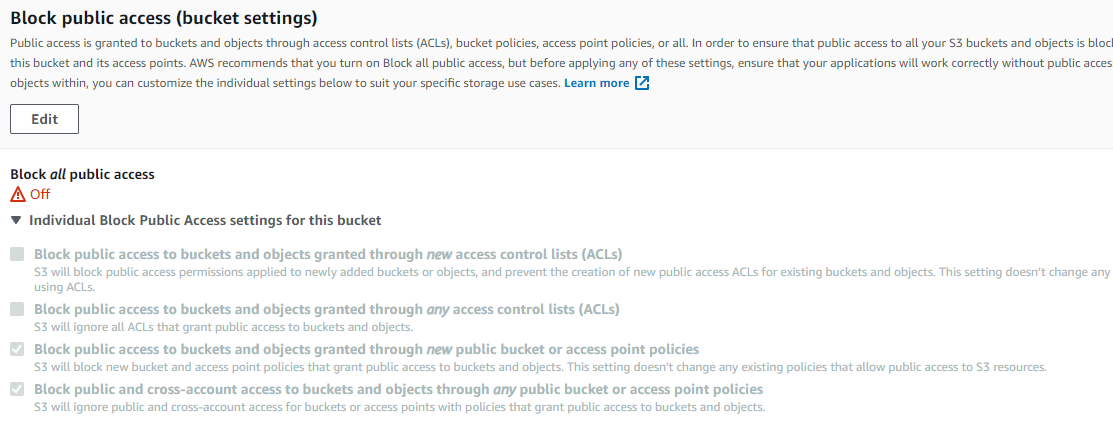Open the Learn more link
This screenshot has height=441, width=1113.
[596, 83]
